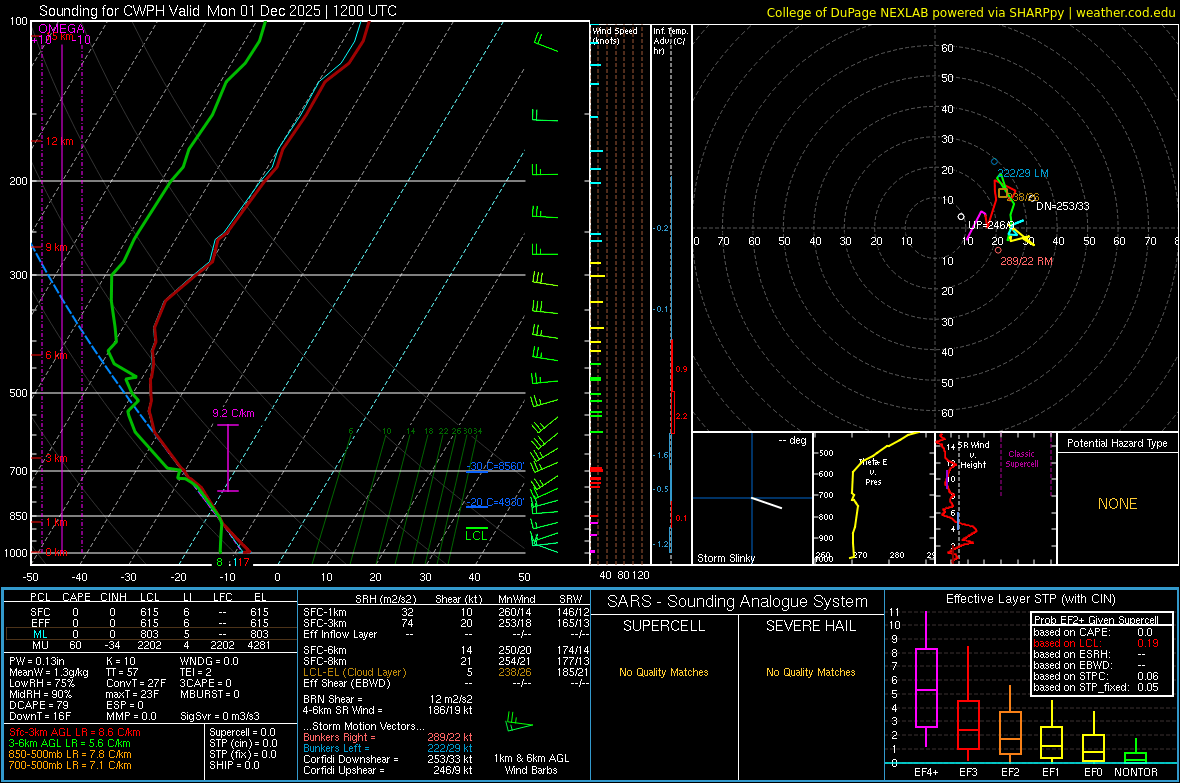The width and height of the screenshot is (1180, 783).
Task: Click the Theta-E v. Pres label
Action: [x=873, y=471]
